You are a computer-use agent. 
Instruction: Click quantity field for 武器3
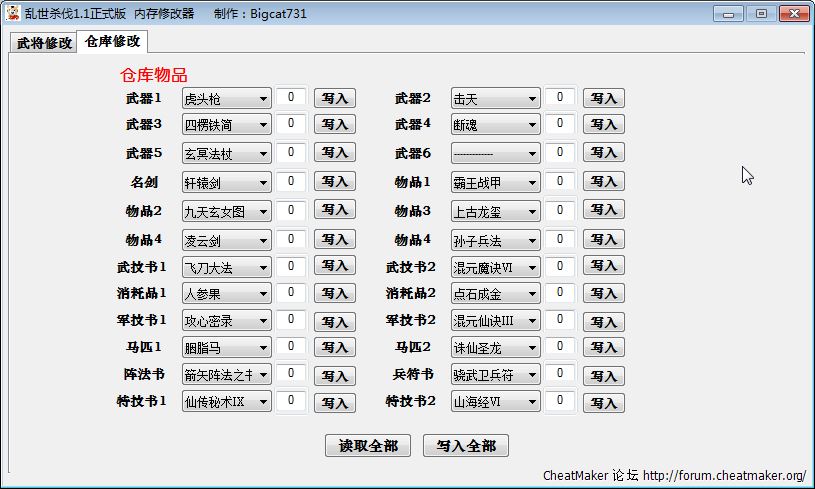click(291, 124)
